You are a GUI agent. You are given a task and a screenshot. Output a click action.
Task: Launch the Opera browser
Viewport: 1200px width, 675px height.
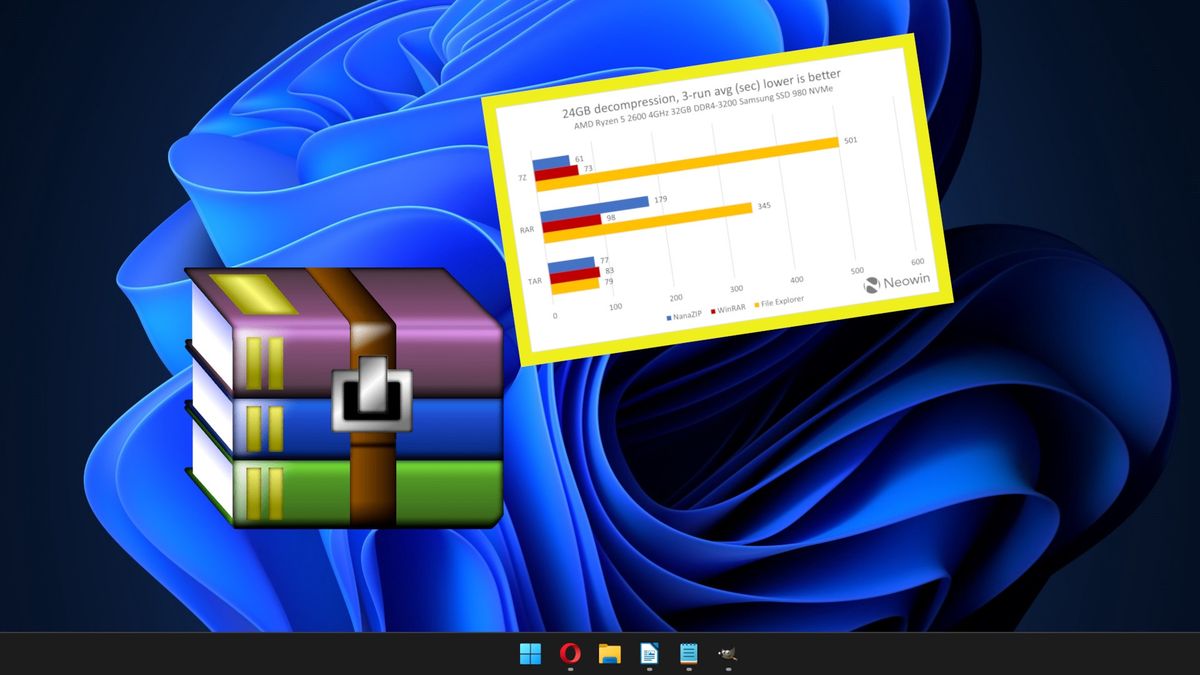[570, 654]
